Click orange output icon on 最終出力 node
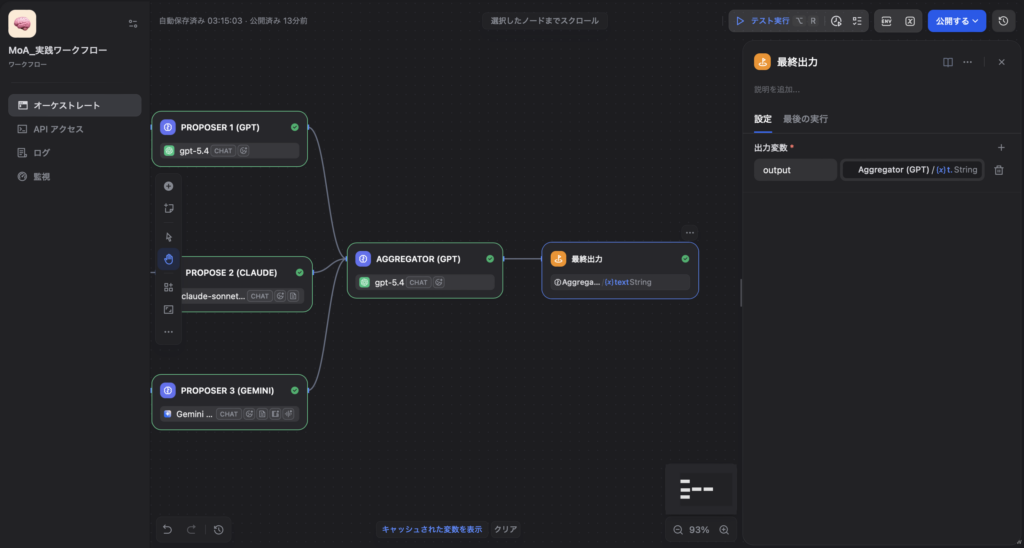Viewport: 1024px width, 548px height. click(x=558, y=259)
